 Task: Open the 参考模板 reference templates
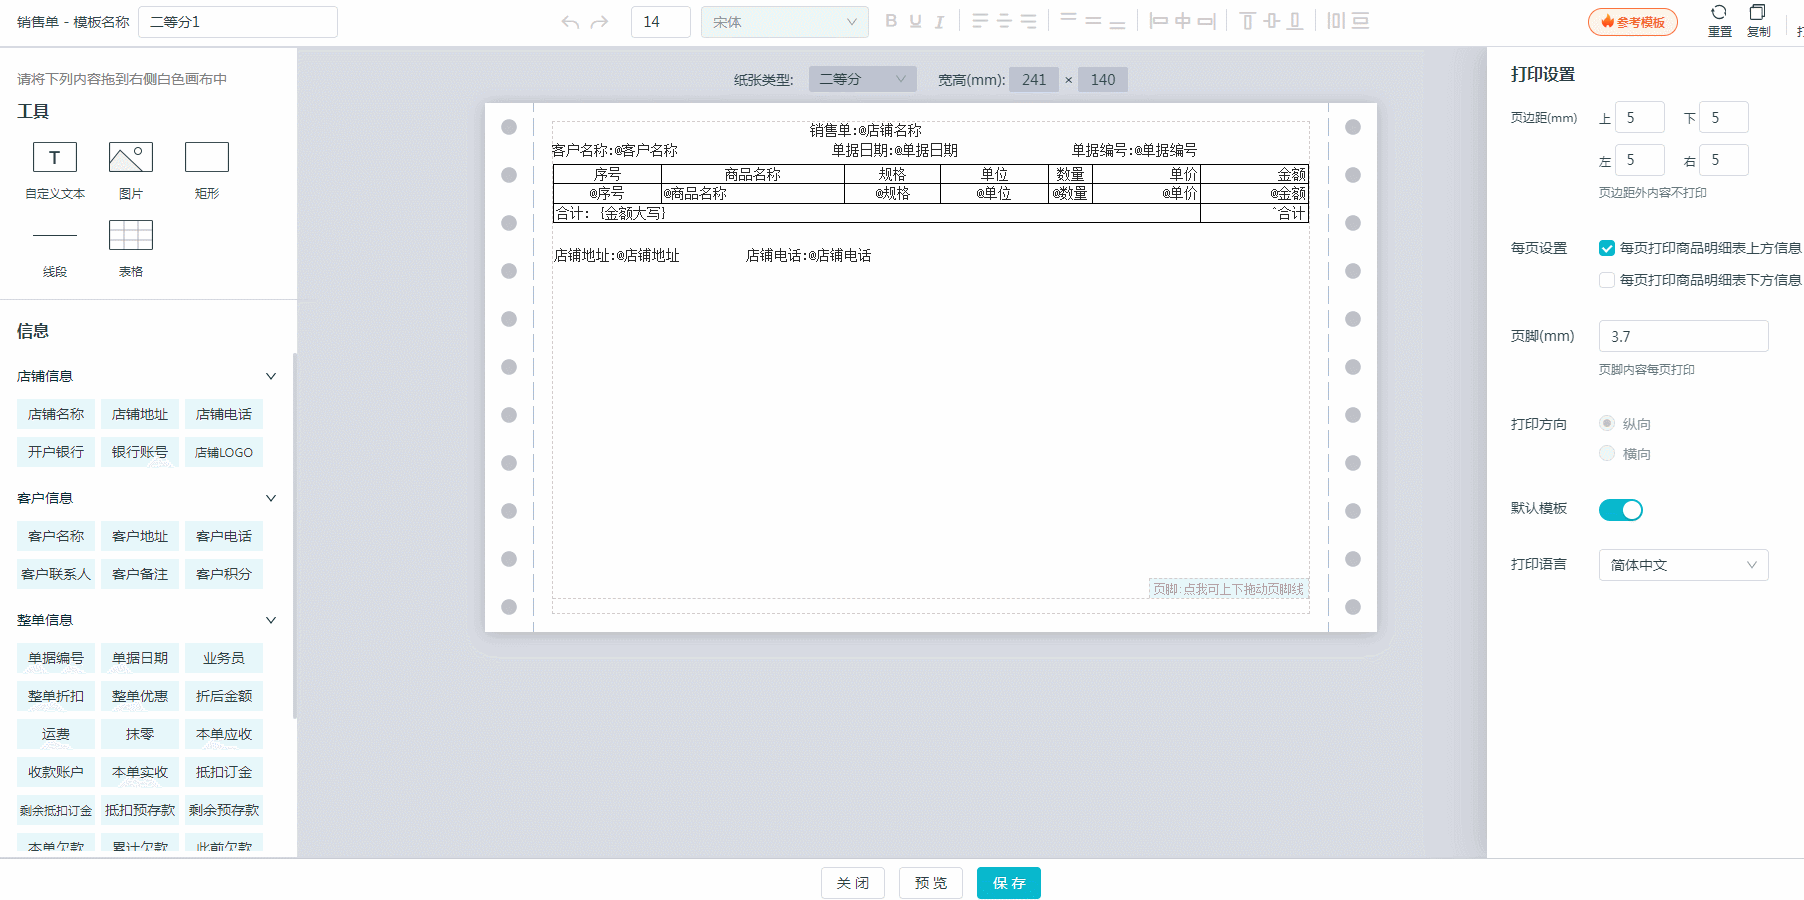(x=1632, y=22)
